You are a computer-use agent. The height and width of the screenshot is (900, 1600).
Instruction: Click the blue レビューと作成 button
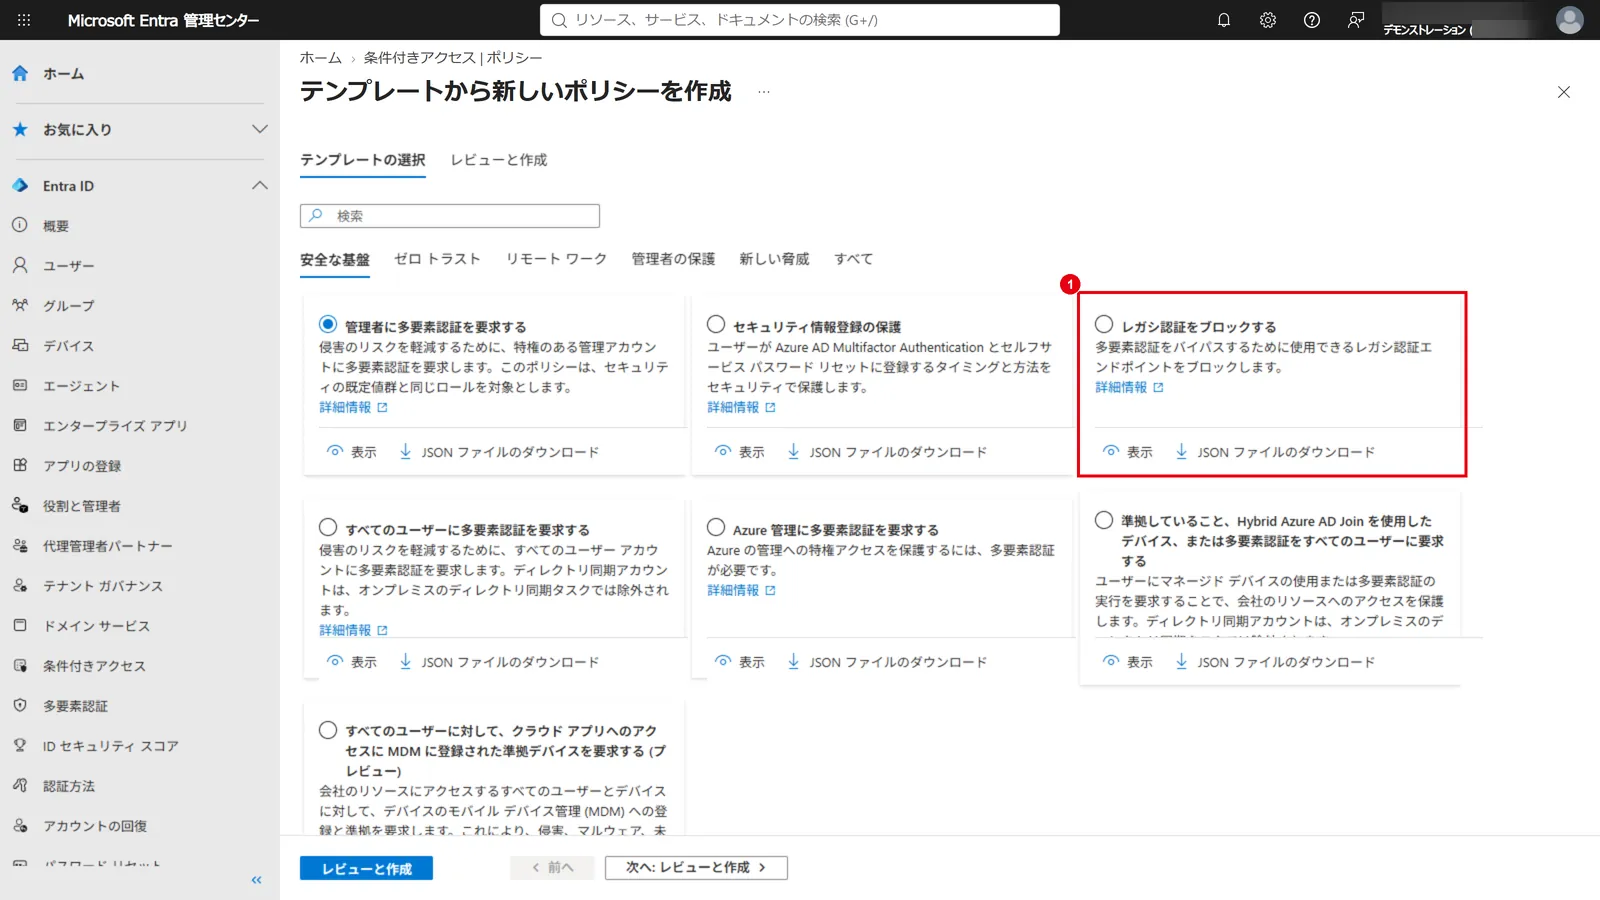pyautogui.click(x=366, y=868)
